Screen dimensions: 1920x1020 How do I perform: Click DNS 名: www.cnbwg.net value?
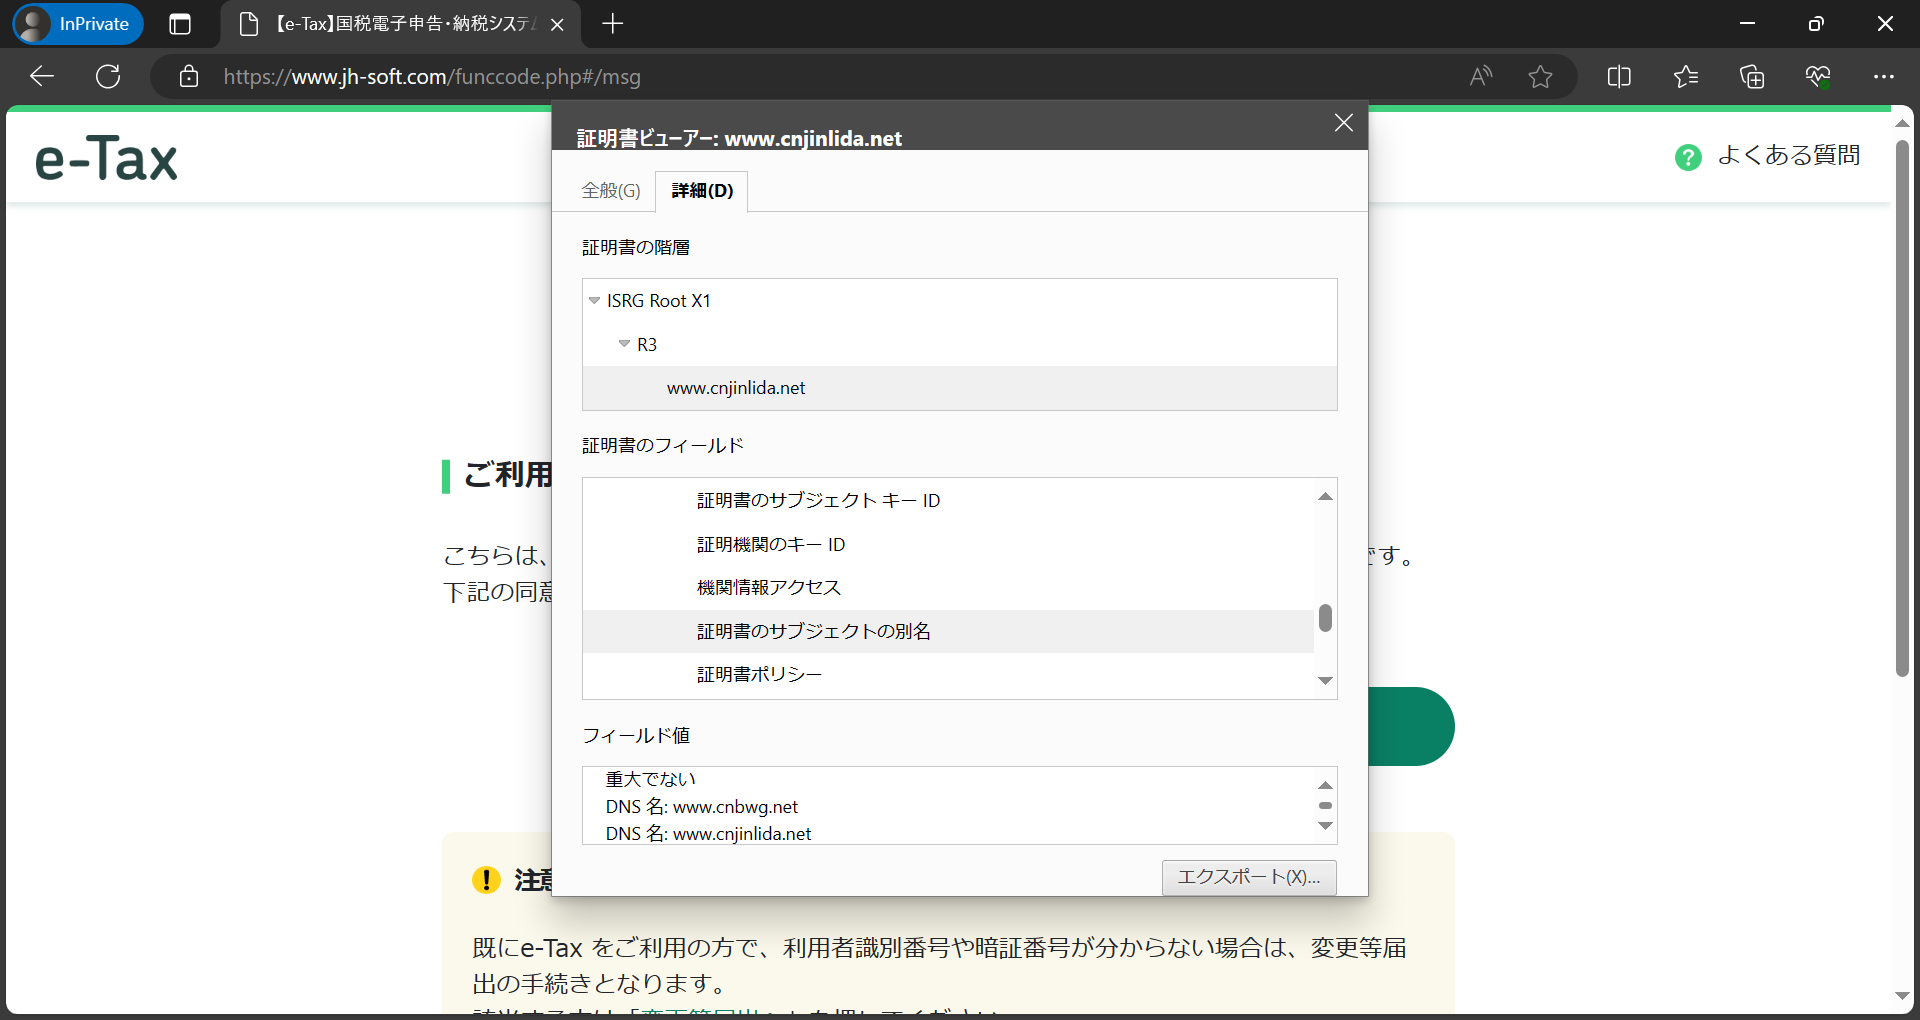(x=702, y=806)
